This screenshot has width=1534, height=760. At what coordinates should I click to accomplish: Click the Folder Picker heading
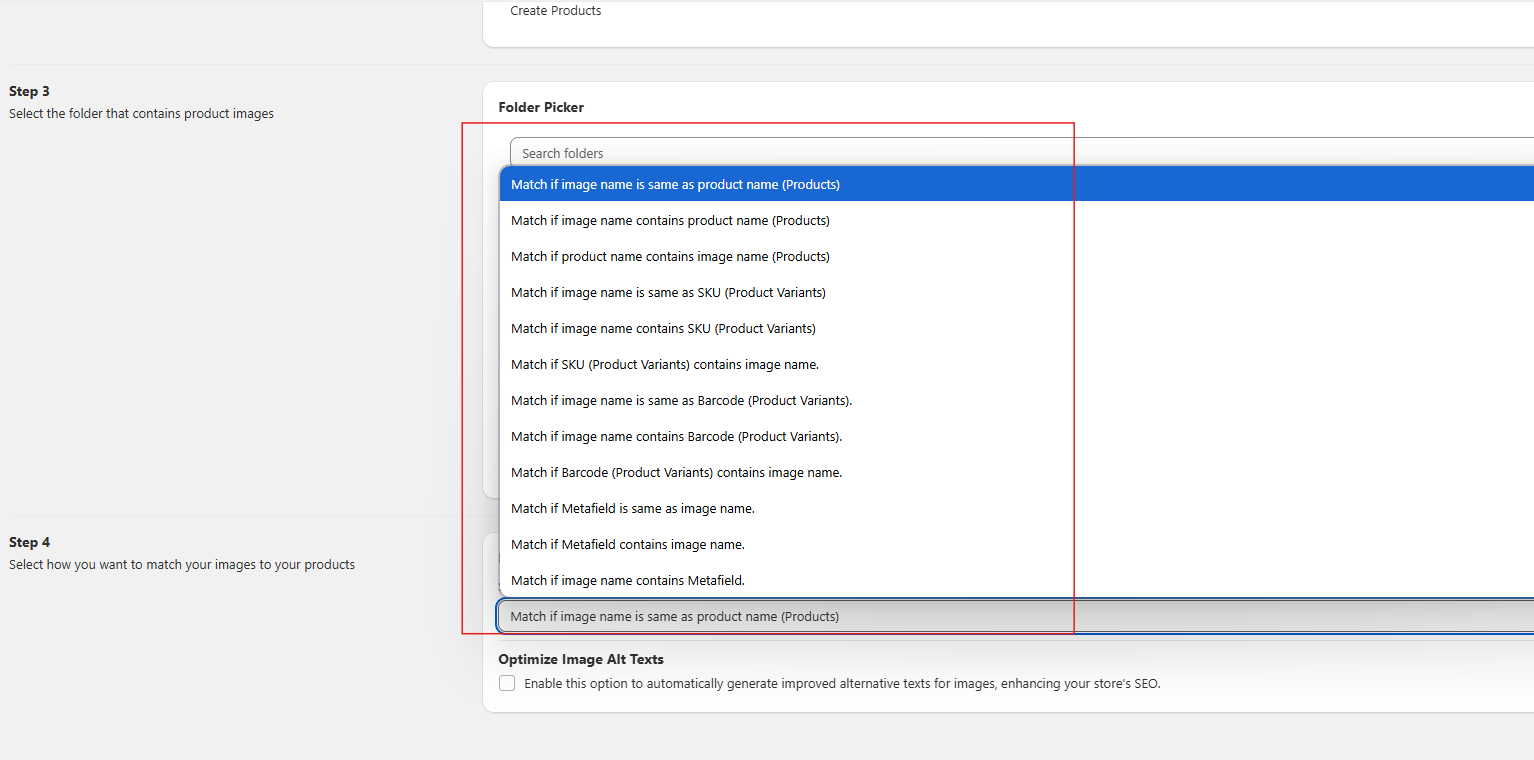pyautogui.click(x=541, y=107)
